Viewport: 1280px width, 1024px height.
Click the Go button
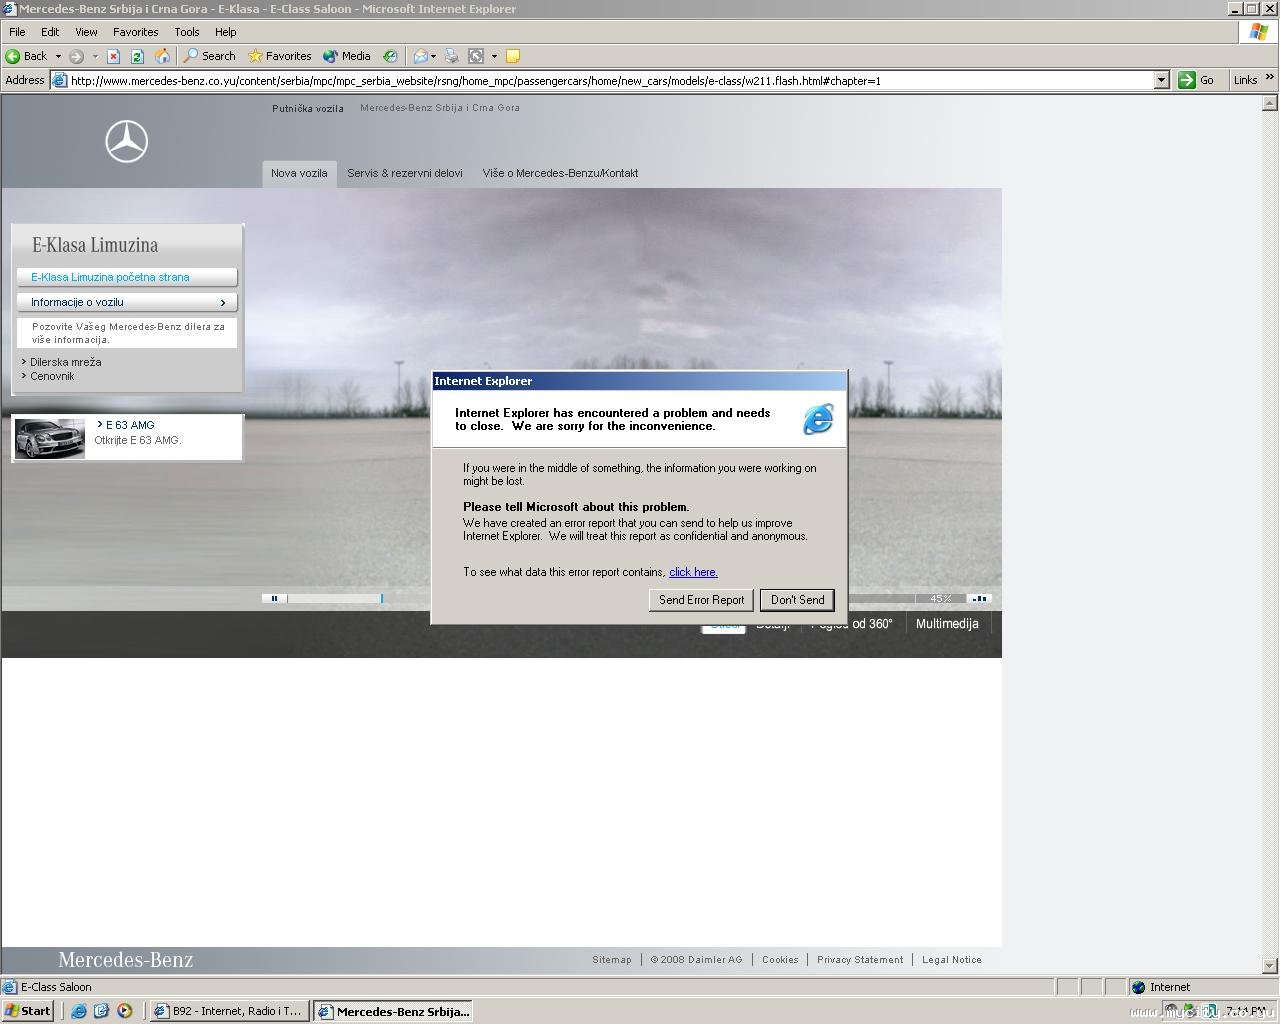point(1196,80)
